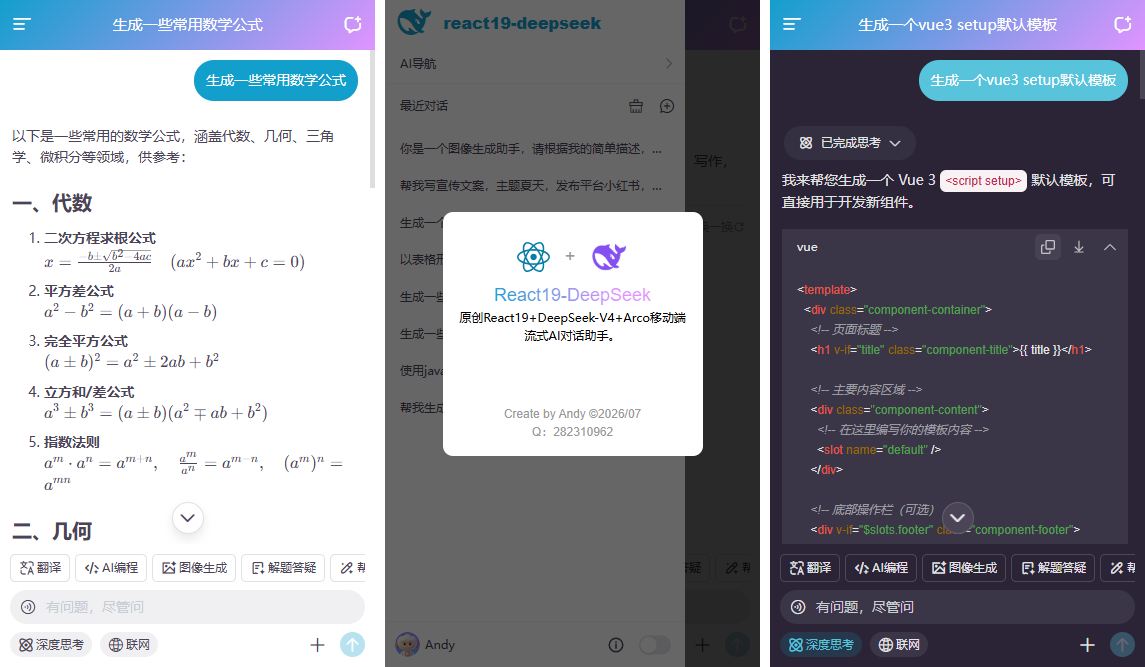Viewport: 1145px width, 667px height.
Task: Click the vue language label on code block
Action: coord(807,247)
